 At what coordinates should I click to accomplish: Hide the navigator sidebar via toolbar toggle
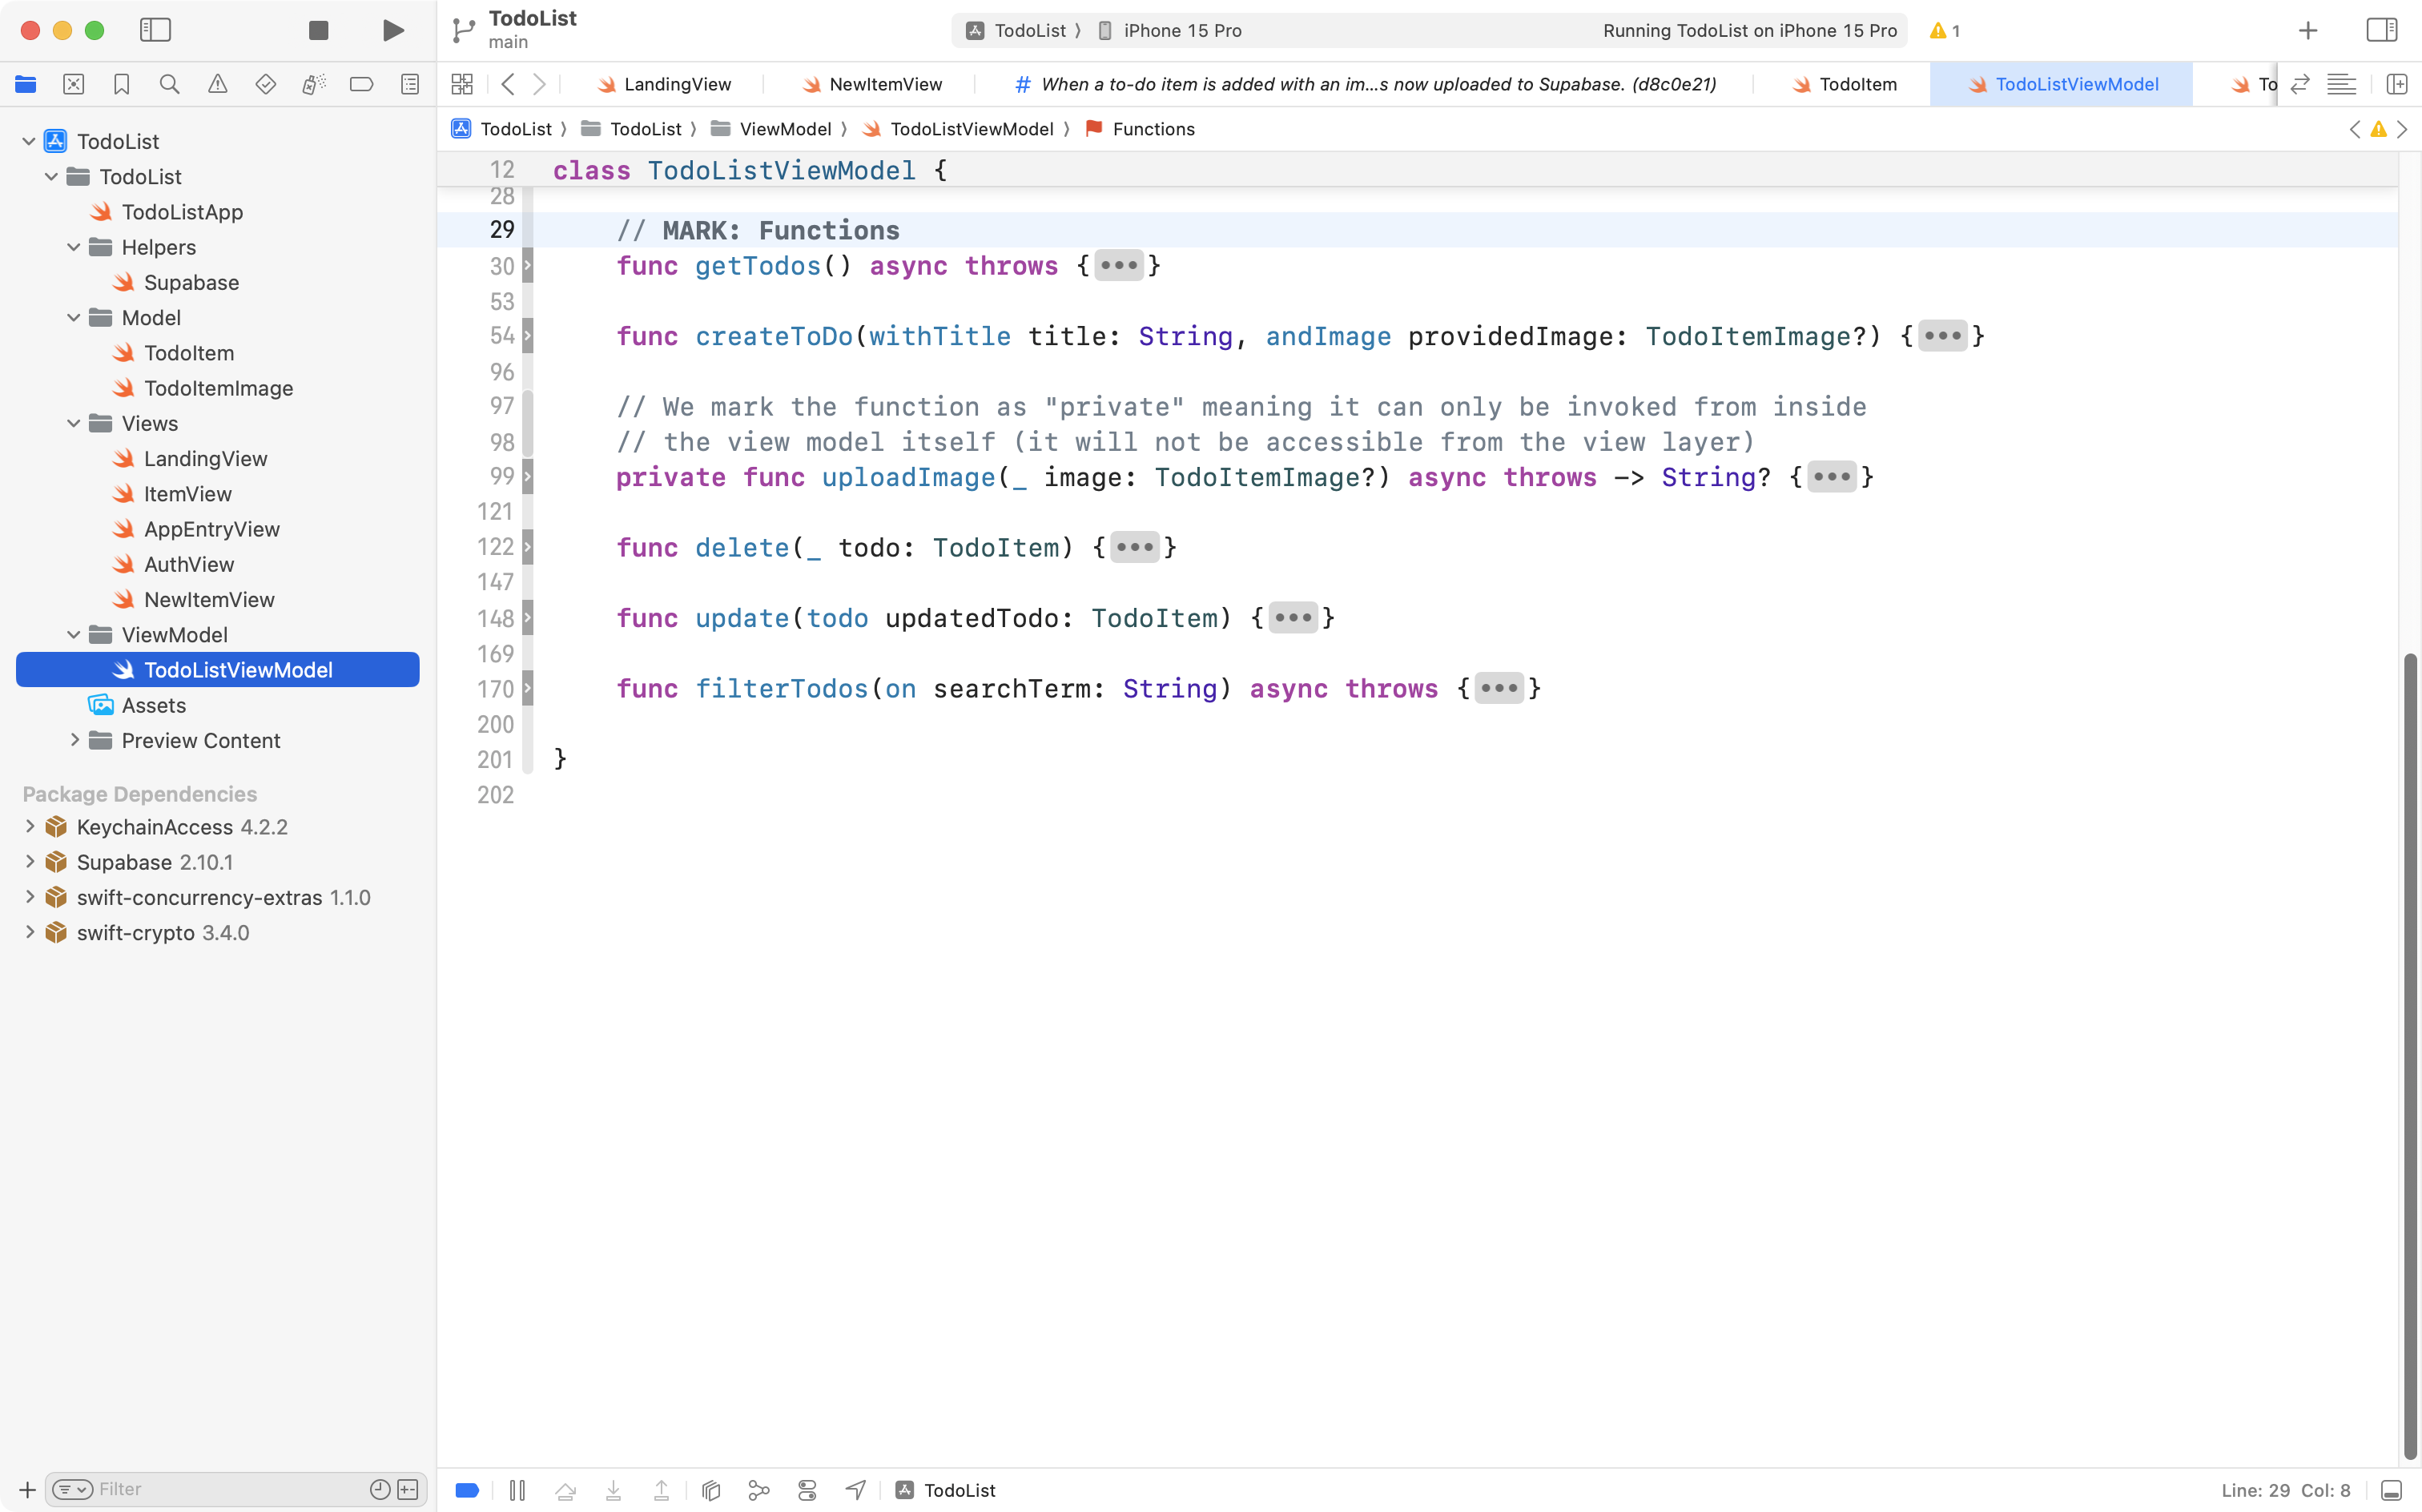click(156, 30)
